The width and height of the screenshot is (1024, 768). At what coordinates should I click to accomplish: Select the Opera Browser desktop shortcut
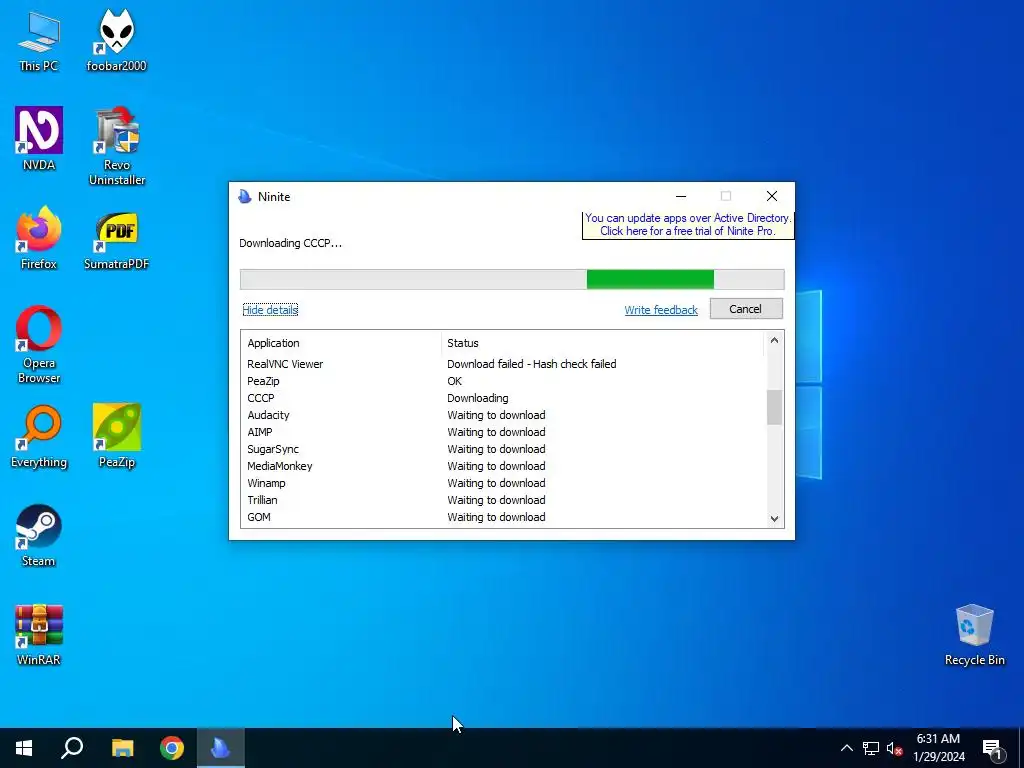(x=39, y=345)
